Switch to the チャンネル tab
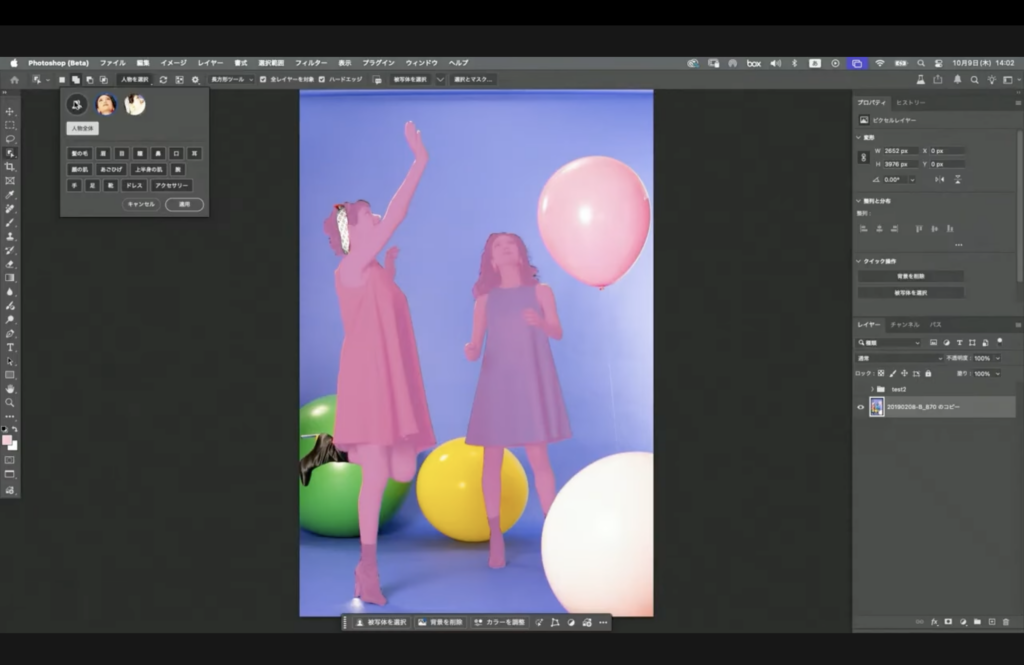Screen dimensions: 1024x665 click(x=904, y=325)
